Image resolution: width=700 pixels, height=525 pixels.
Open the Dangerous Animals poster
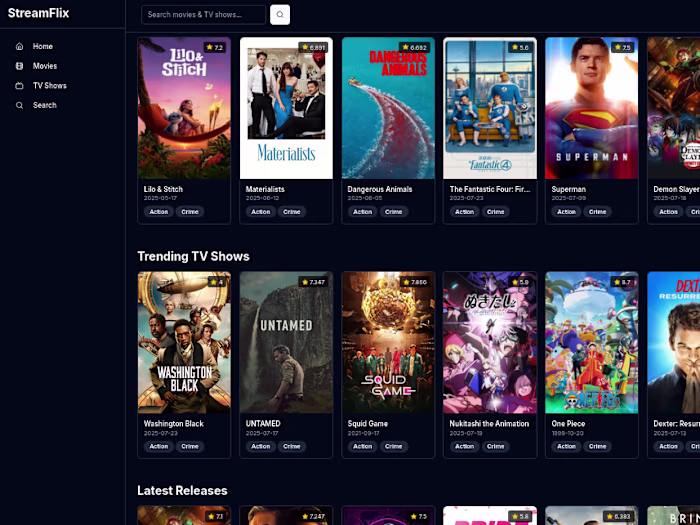pyautogui.click(x=388, y=108)
